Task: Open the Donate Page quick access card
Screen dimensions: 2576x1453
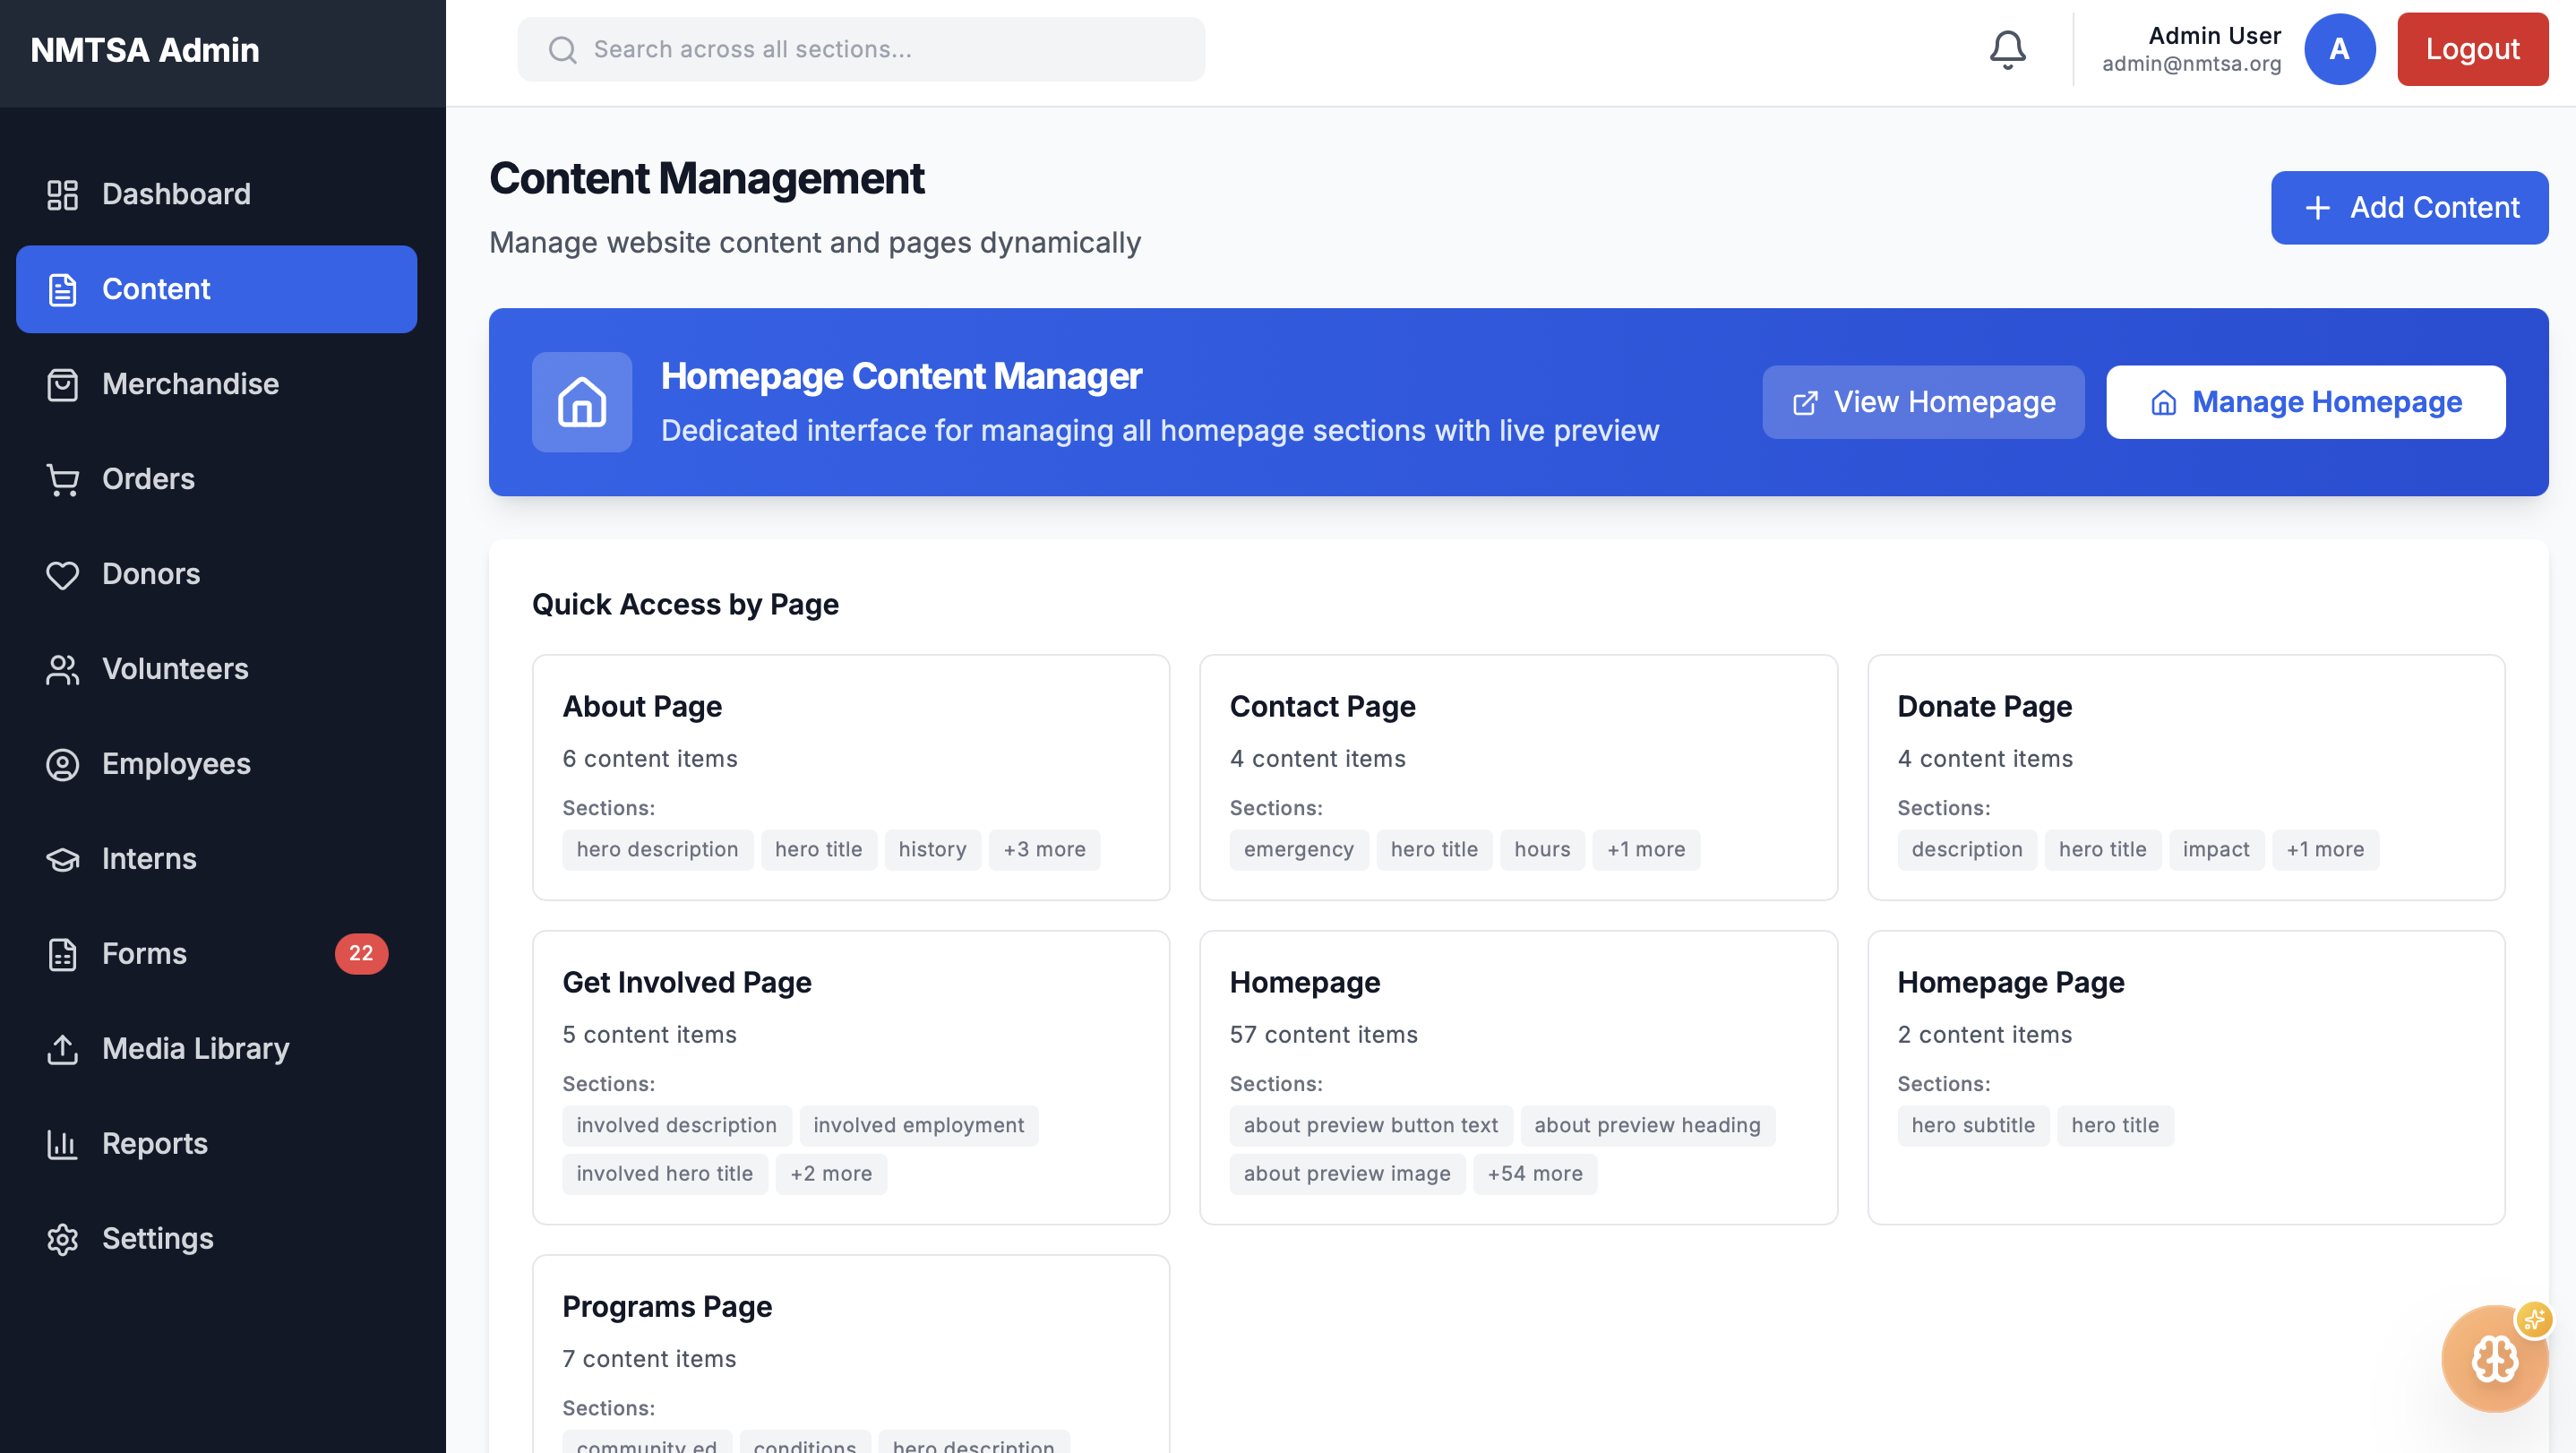Action: pyautogui.click(x=2185, y=776)
